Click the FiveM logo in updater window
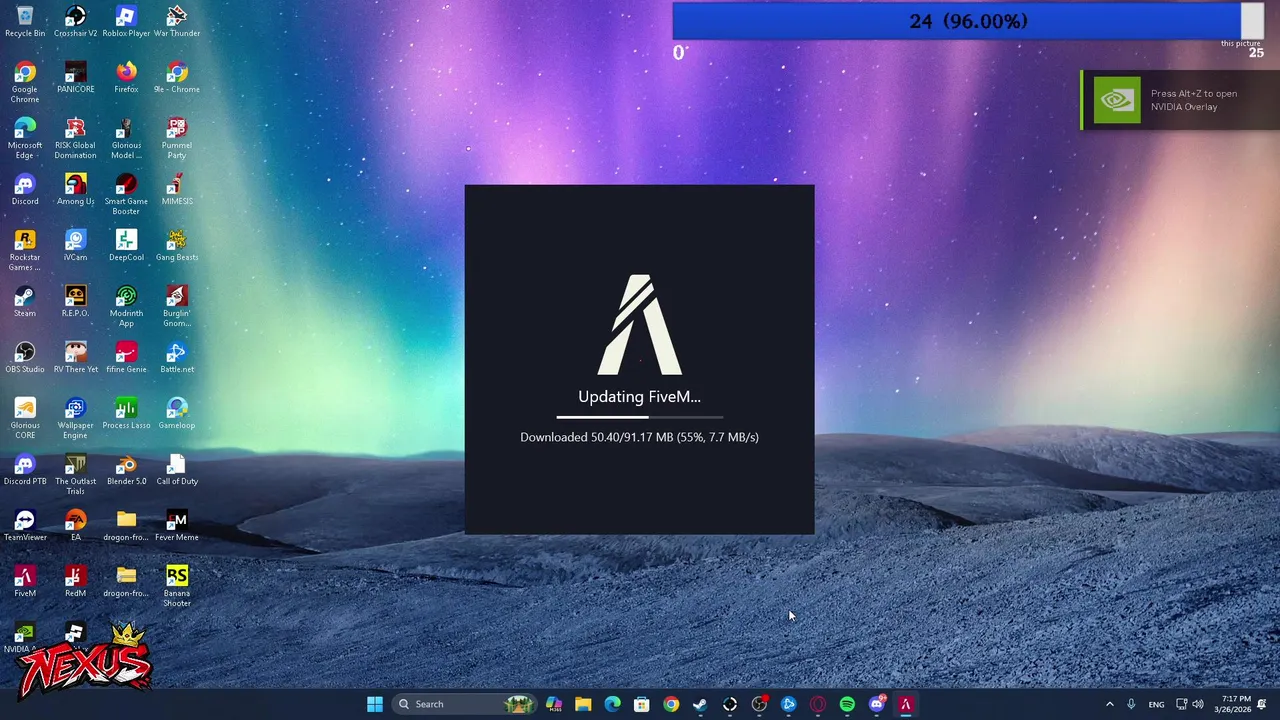The image size is (1280, 720). 639,325
